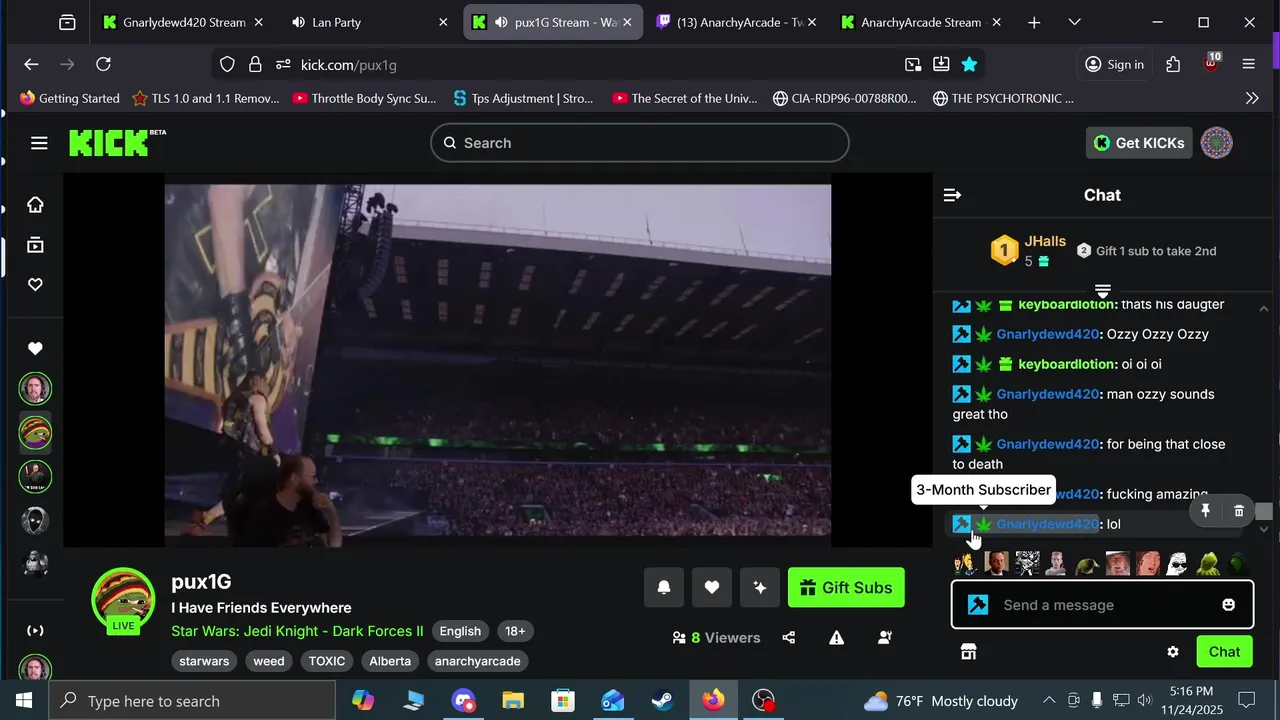
Task: Open the Browse icon in Kick sidebar
Action: click(x=35, y=245)
